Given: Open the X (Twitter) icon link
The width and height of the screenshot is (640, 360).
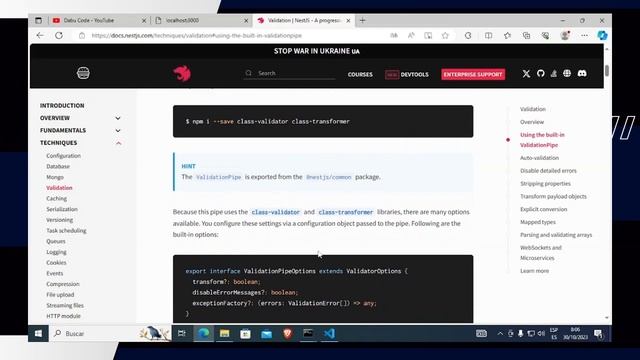Looking at the screenshot, I should click(x=526, y=74).
